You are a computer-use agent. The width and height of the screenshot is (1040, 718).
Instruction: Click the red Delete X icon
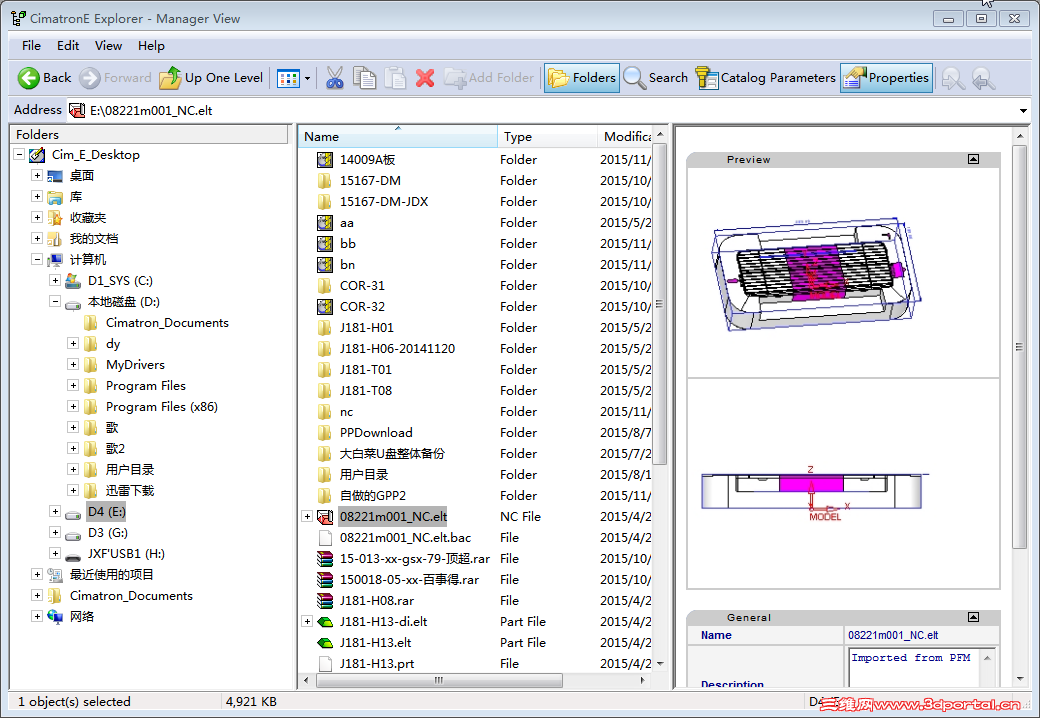tap(425, 78)
